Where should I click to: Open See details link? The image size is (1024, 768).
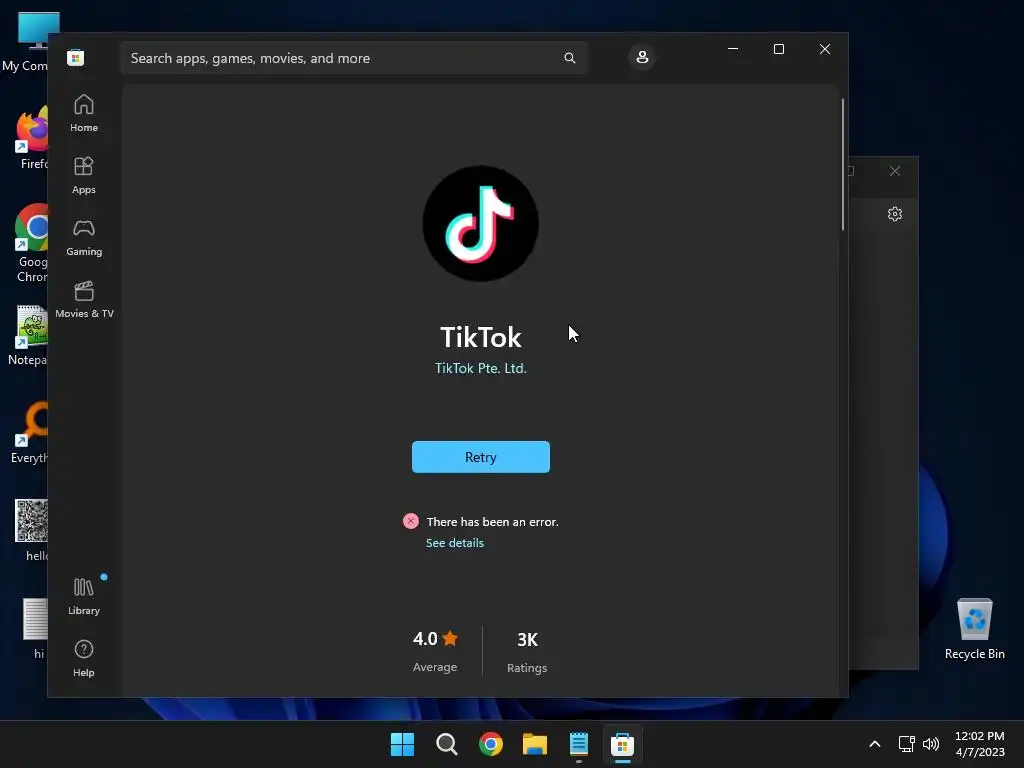455,543
